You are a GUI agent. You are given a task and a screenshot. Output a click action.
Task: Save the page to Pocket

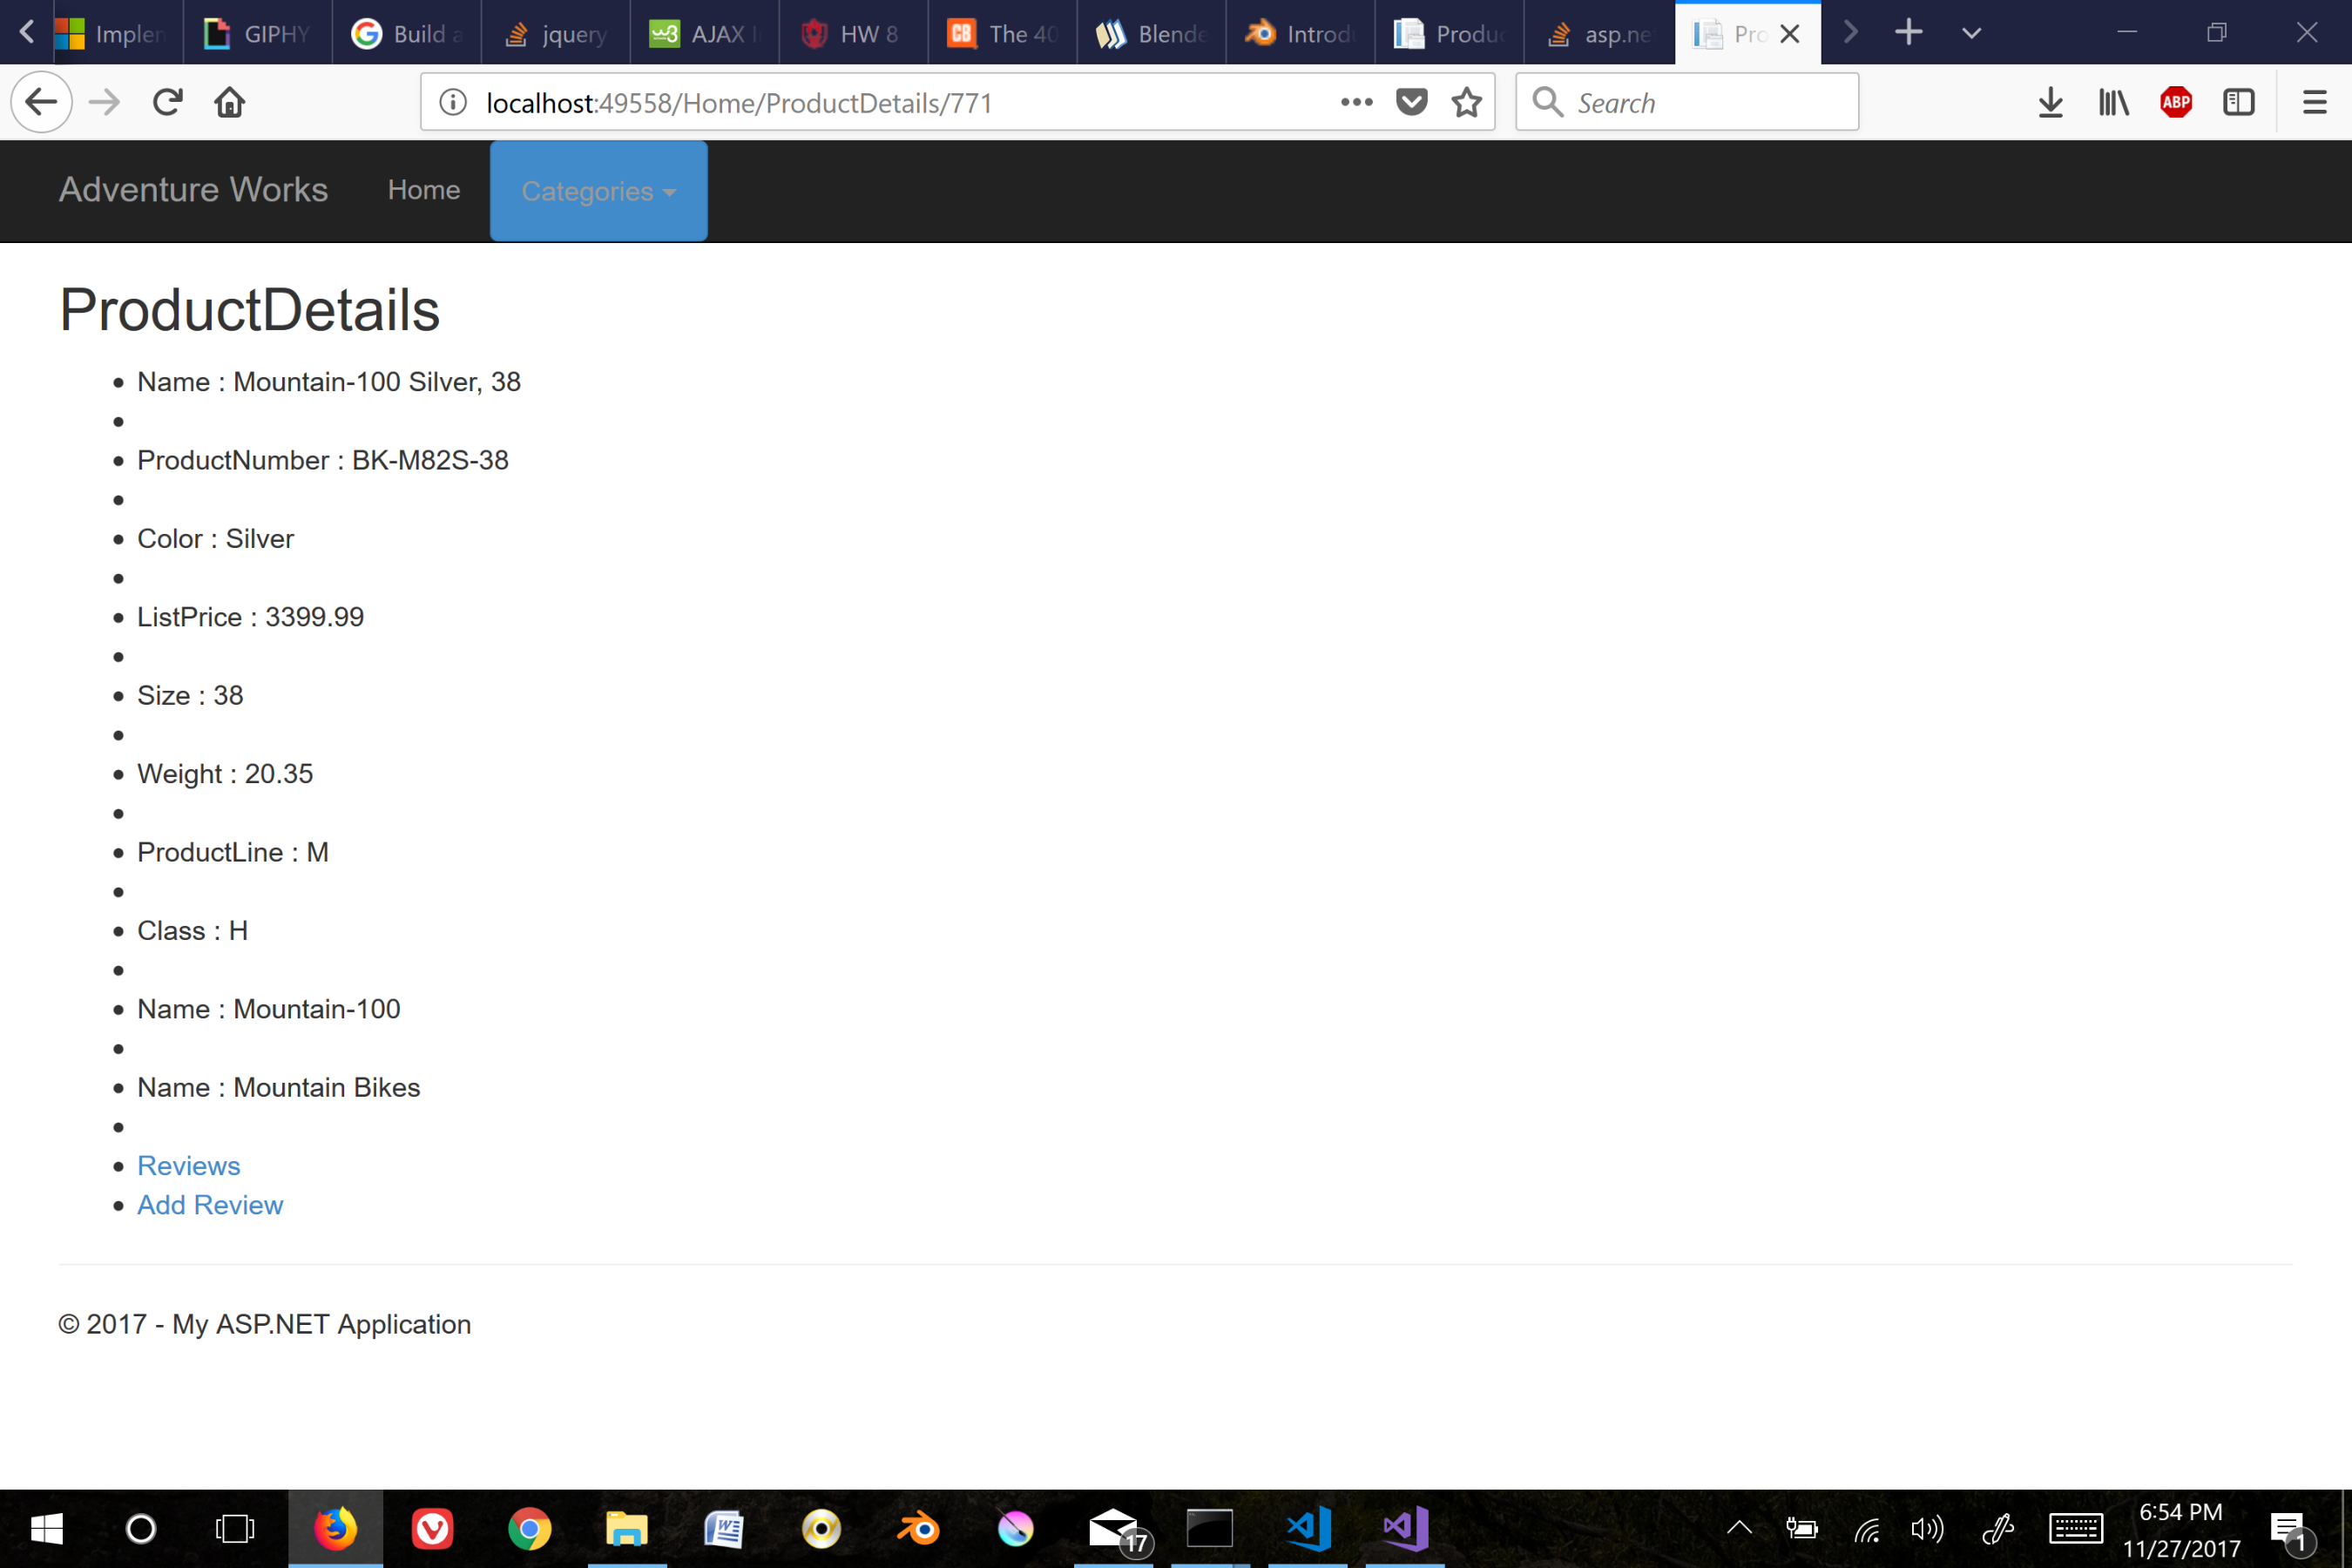point(1411,101)
